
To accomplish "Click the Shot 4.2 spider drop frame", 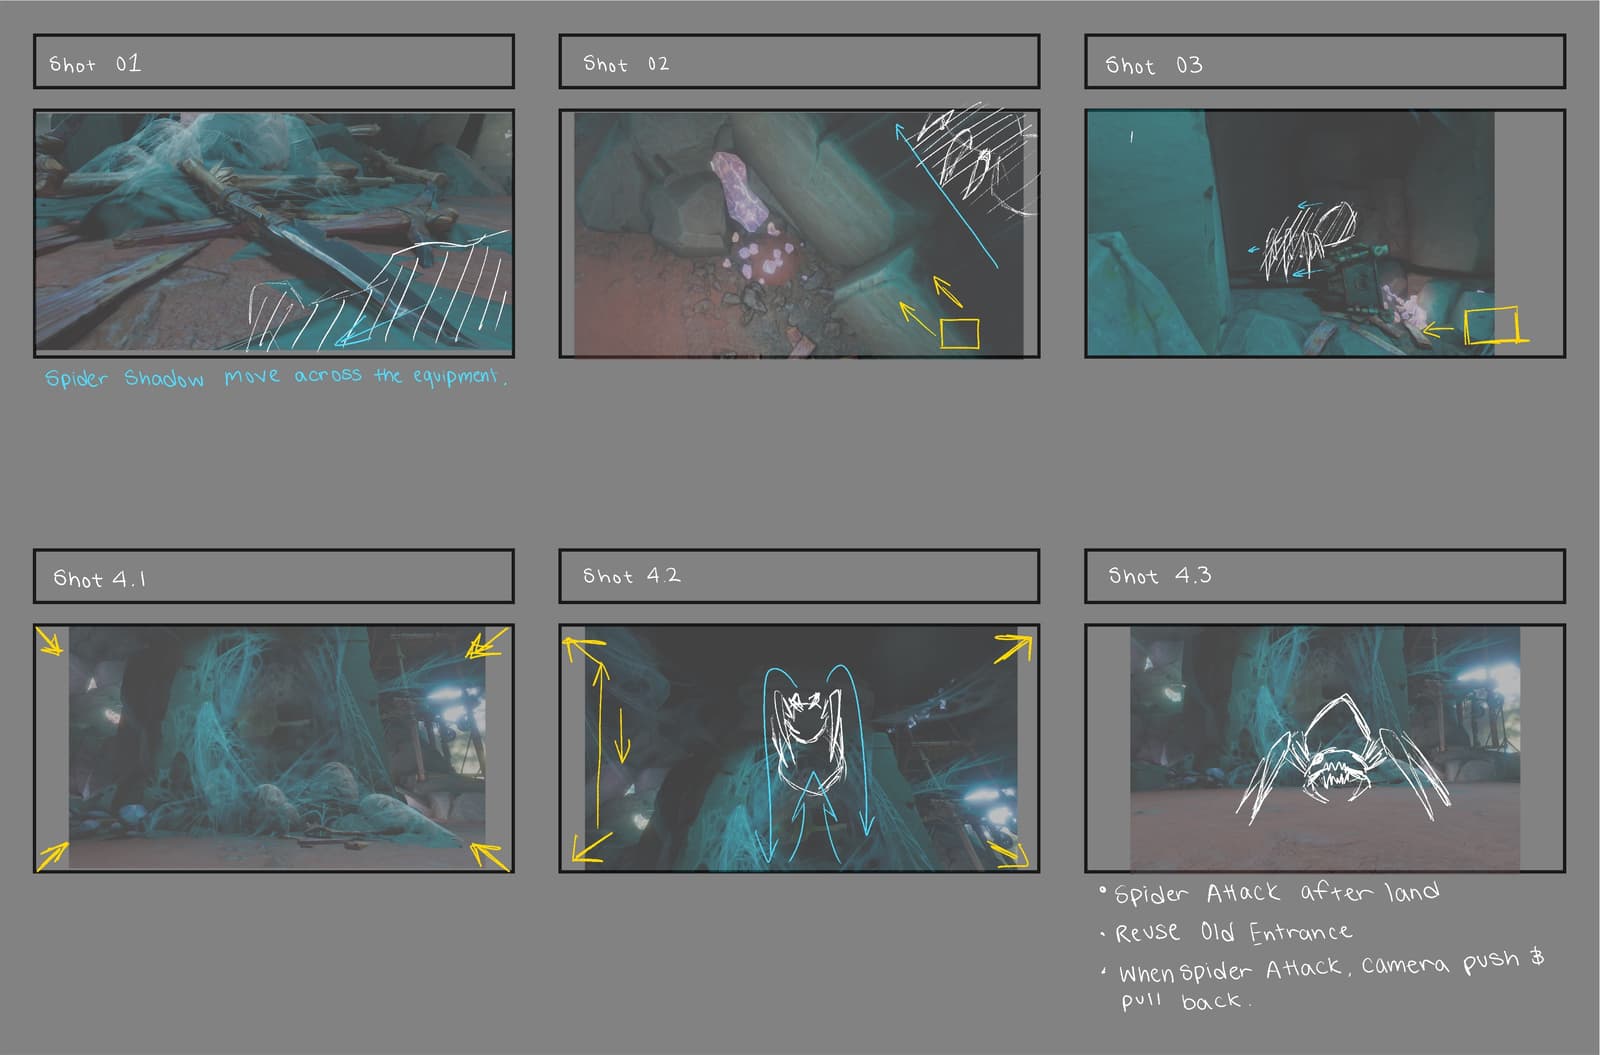I will click(799, 748).
